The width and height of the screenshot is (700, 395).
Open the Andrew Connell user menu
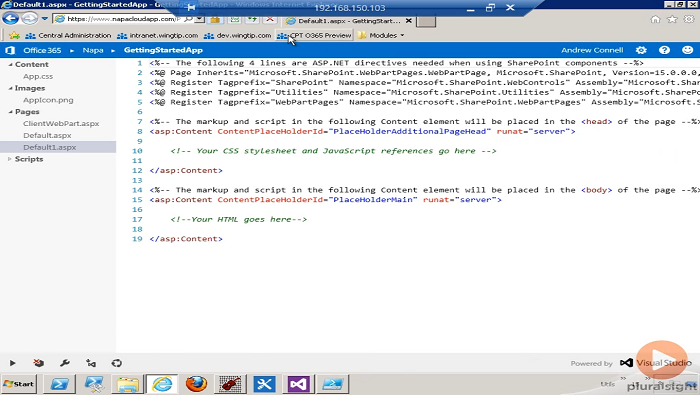point(592,50)
